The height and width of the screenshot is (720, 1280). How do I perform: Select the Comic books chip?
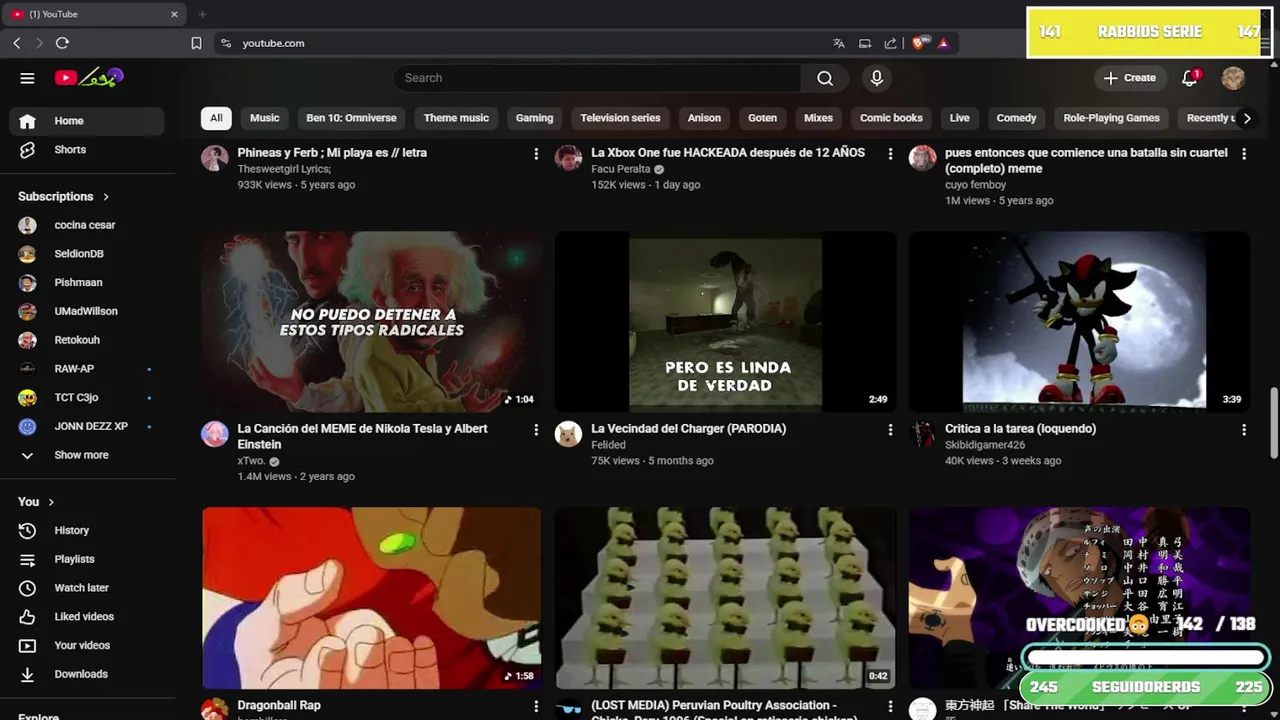pyautogui.click(x=891, y=118)
